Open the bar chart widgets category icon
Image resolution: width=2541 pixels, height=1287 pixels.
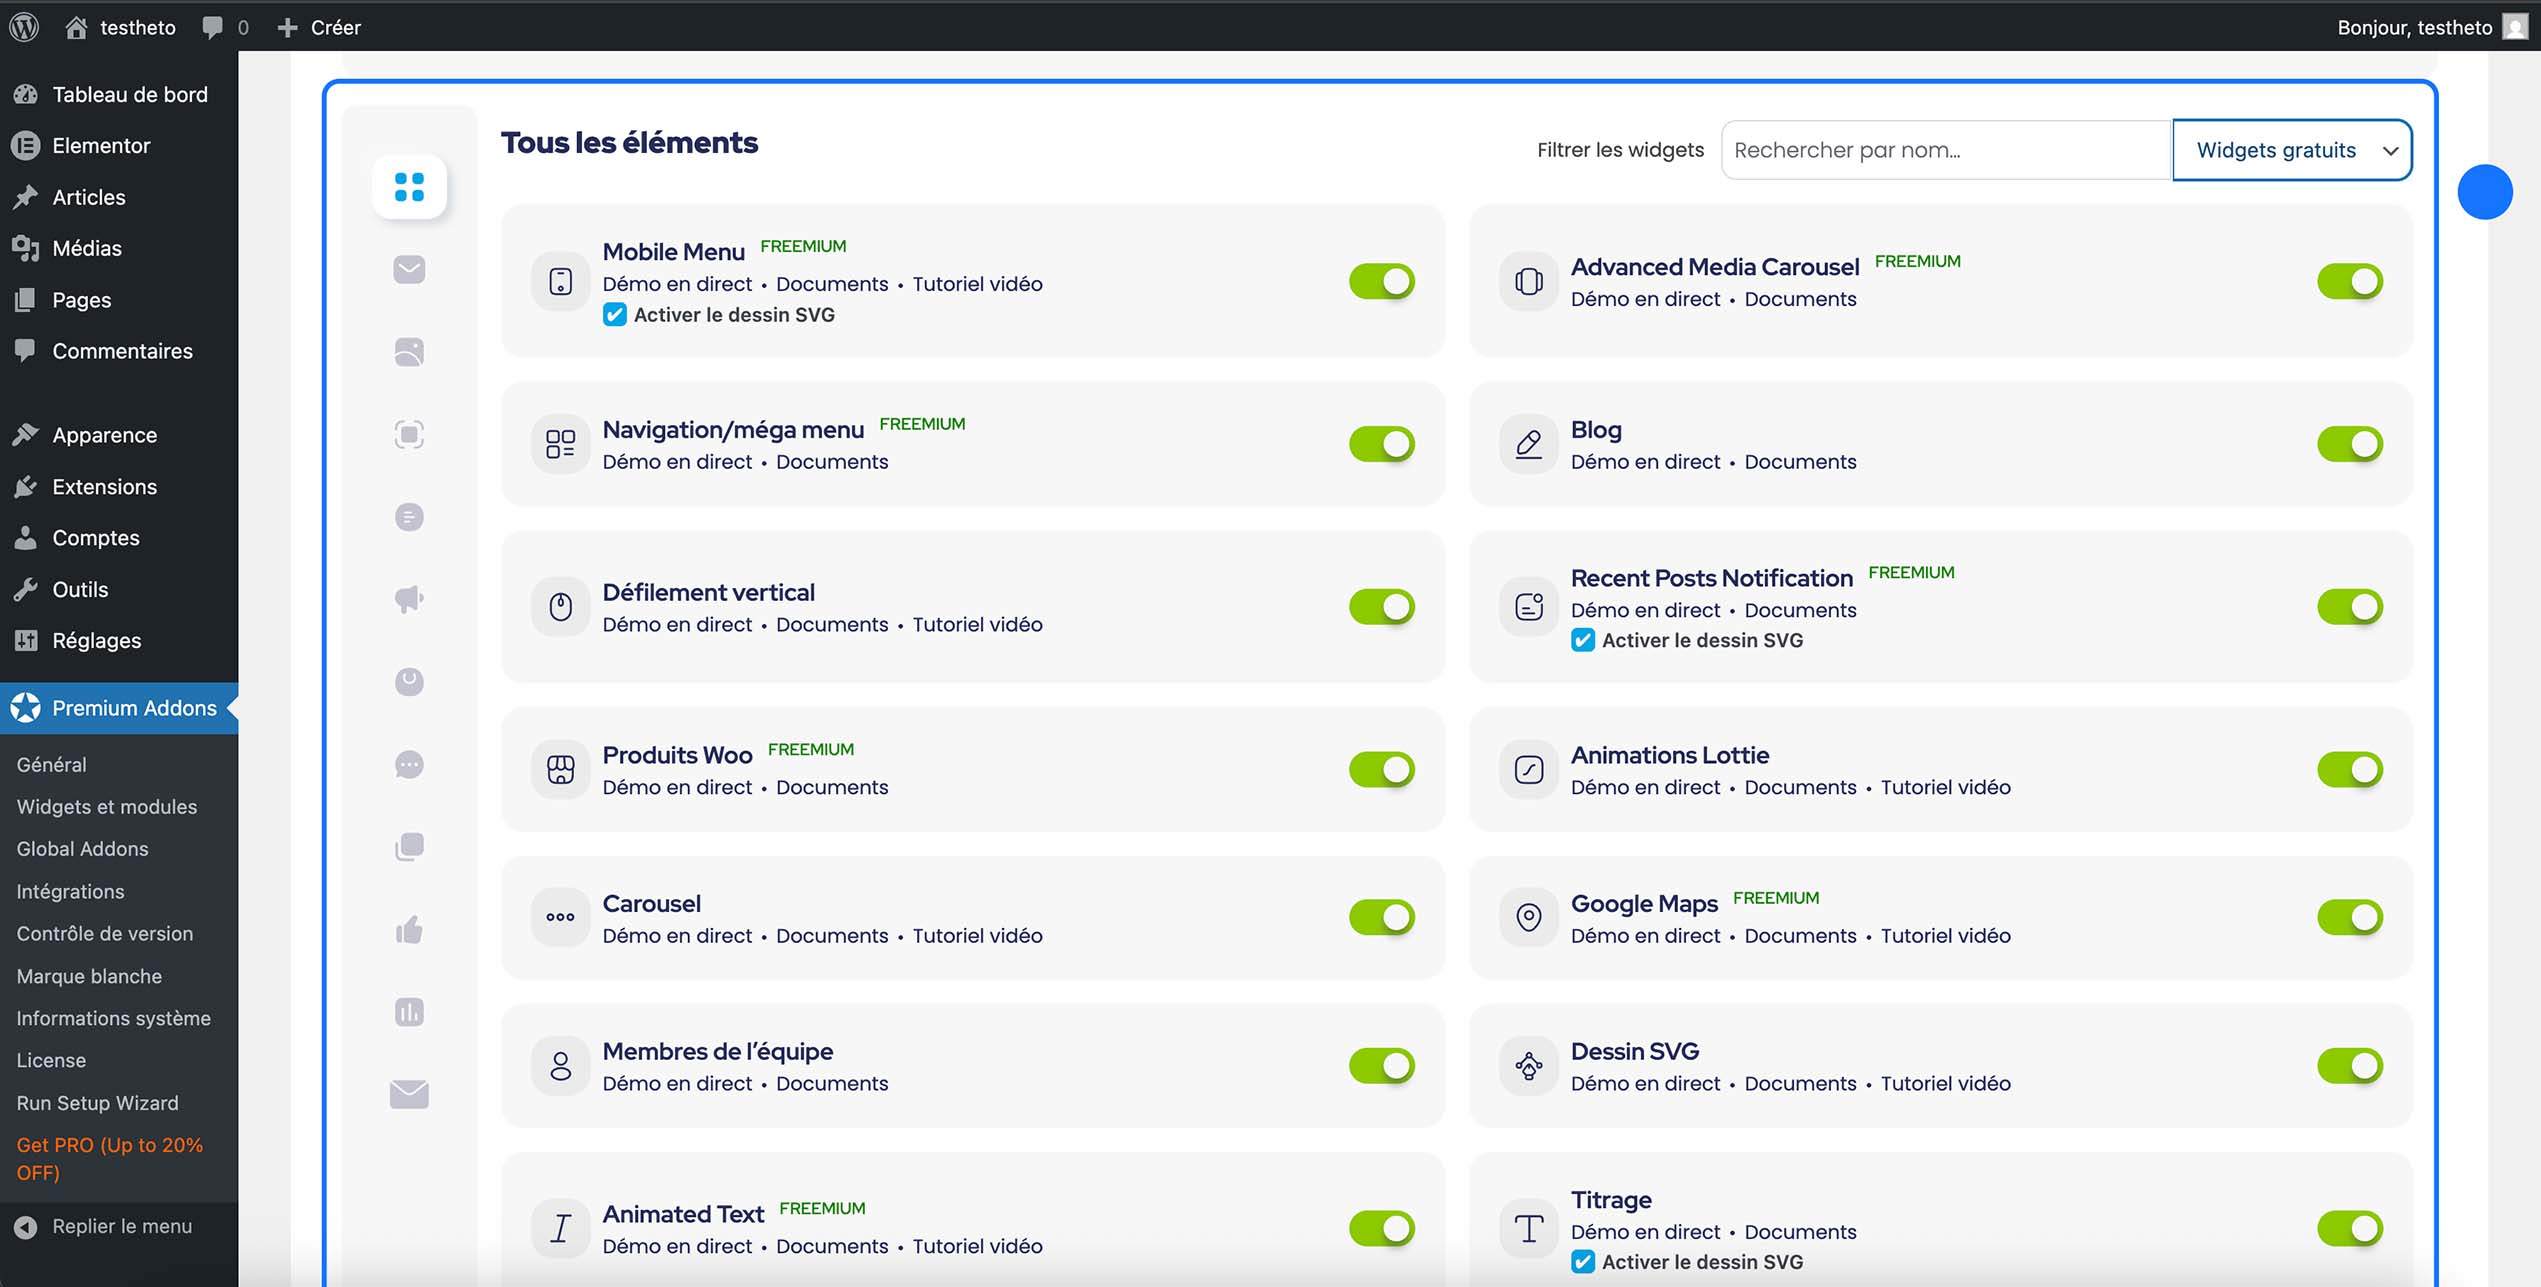coord(408,1012)
